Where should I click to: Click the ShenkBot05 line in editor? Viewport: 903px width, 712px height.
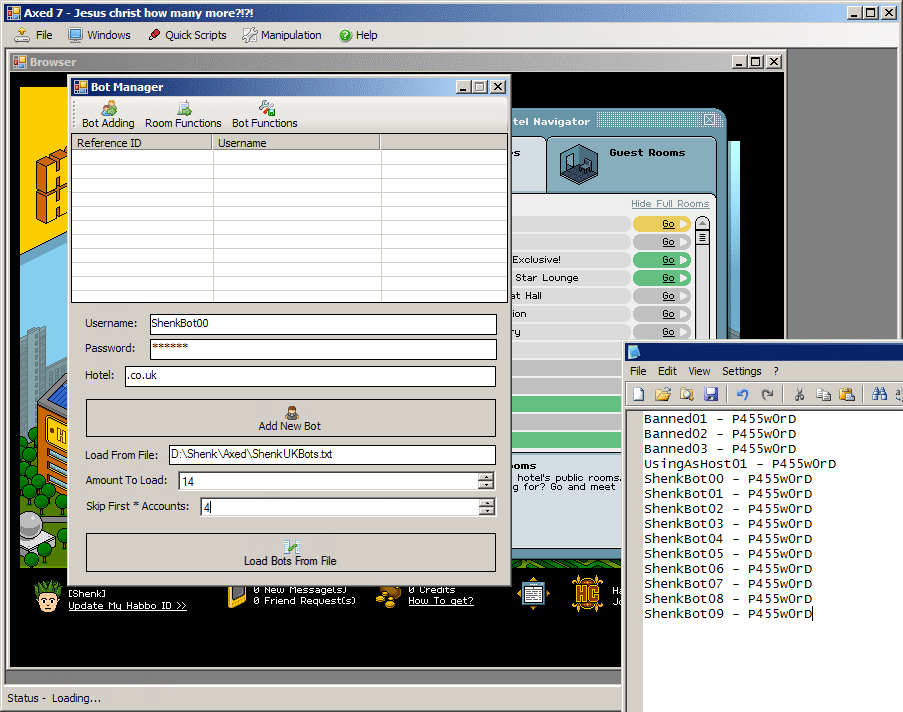(728, 554)
